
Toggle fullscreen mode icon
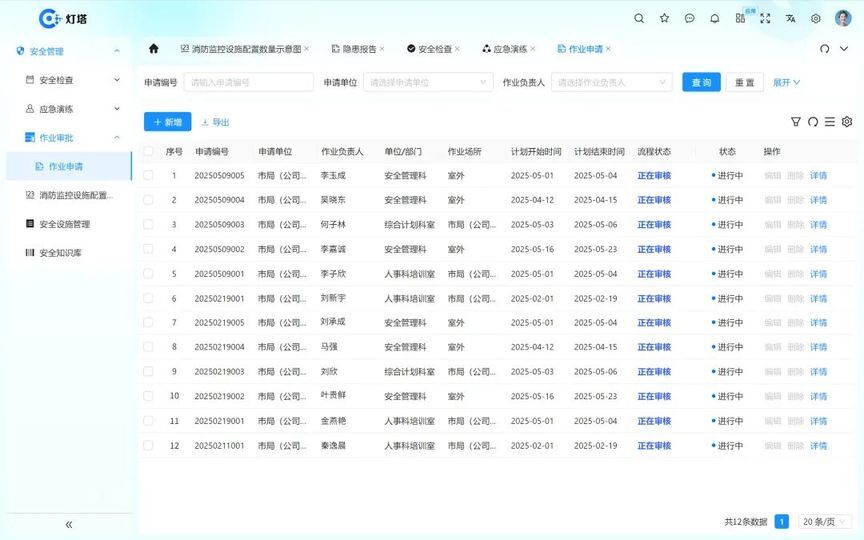(765, 18)
